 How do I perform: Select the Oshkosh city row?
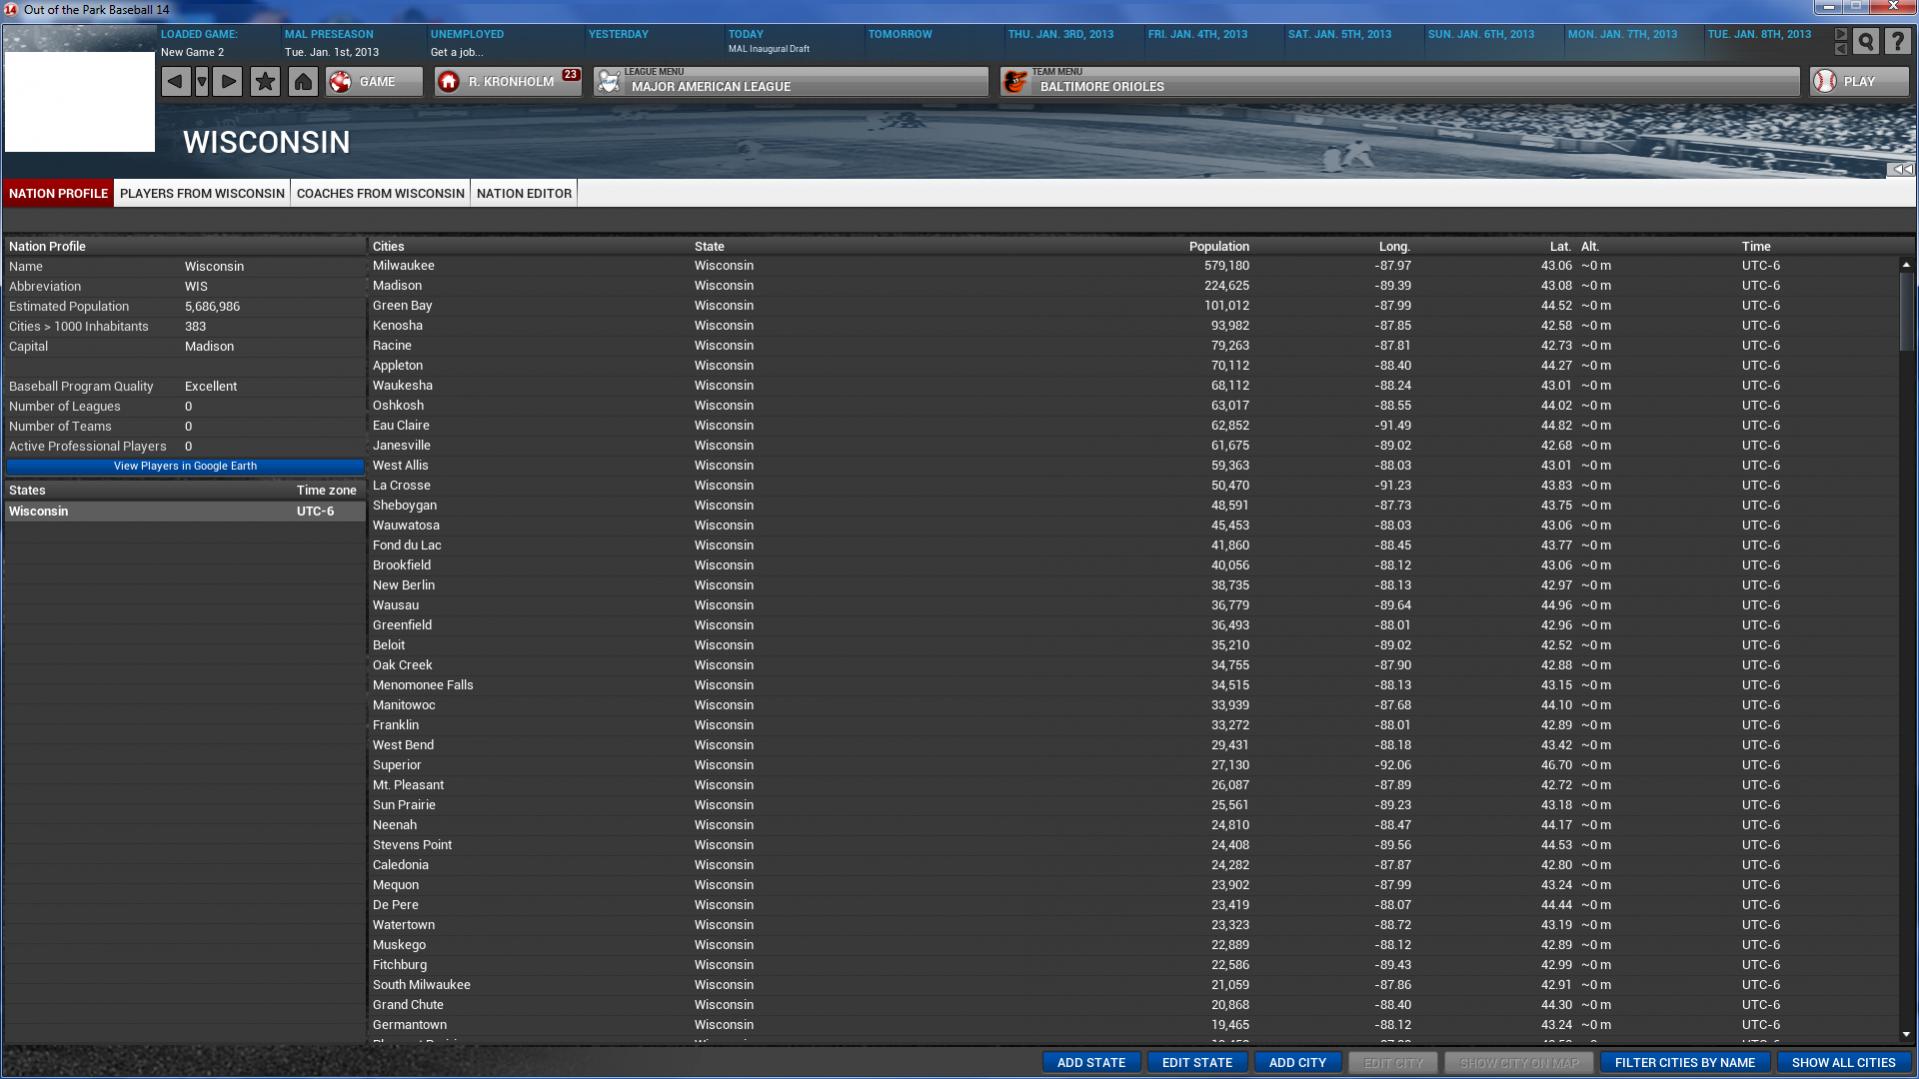click(1134, 406)
